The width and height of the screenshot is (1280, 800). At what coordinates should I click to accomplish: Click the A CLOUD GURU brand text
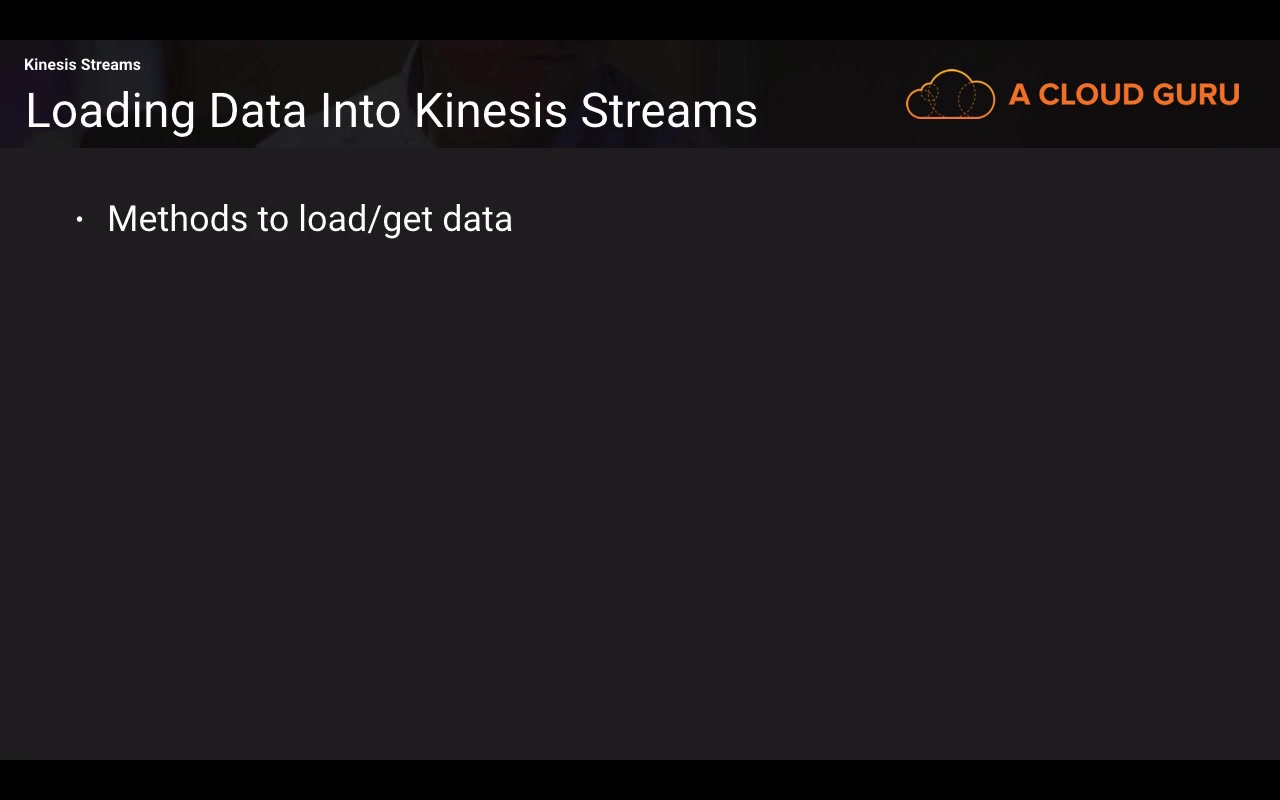point(1124,95)
